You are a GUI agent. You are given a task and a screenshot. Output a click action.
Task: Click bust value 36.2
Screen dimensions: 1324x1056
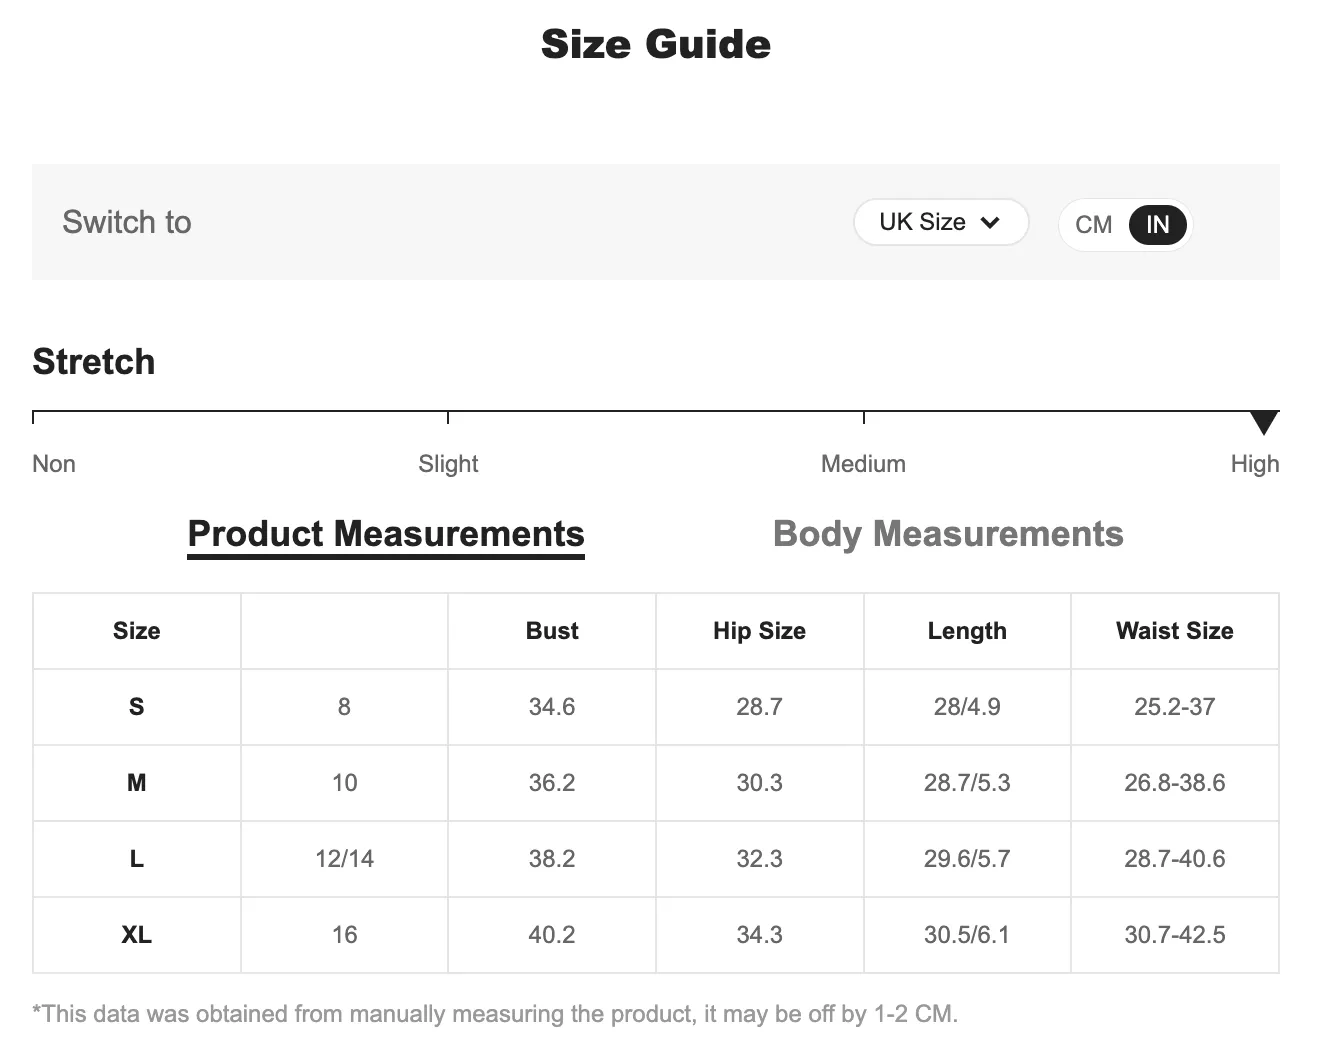pyautogui.click(x=552, y=783)
